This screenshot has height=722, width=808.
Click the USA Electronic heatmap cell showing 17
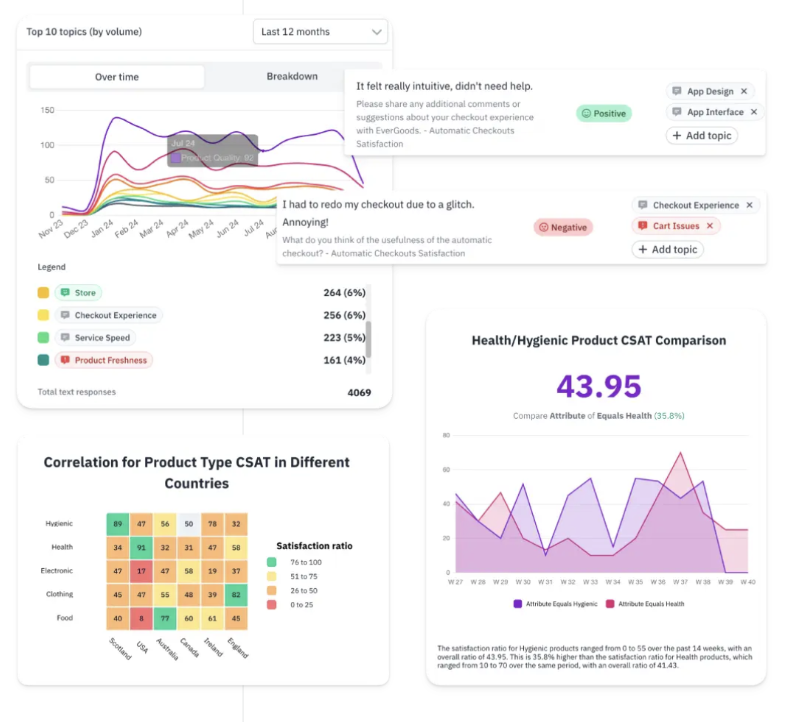tap(144, 572)
